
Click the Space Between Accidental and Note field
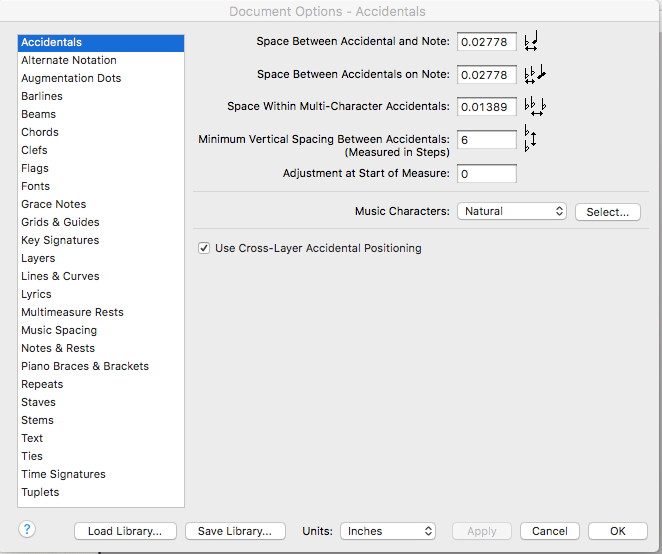click(487, 42)
